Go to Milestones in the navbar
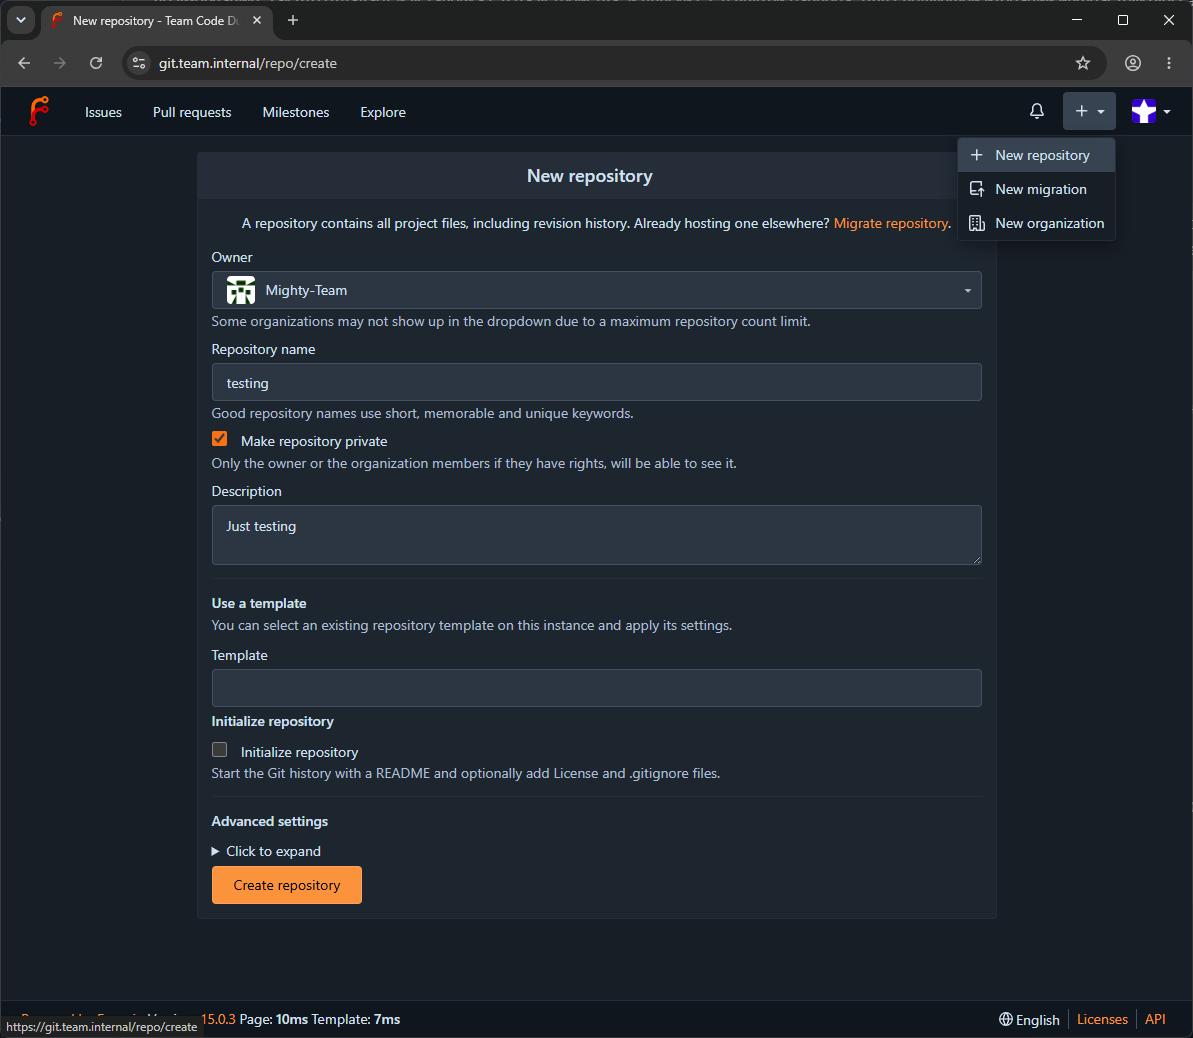 point(296,112)
